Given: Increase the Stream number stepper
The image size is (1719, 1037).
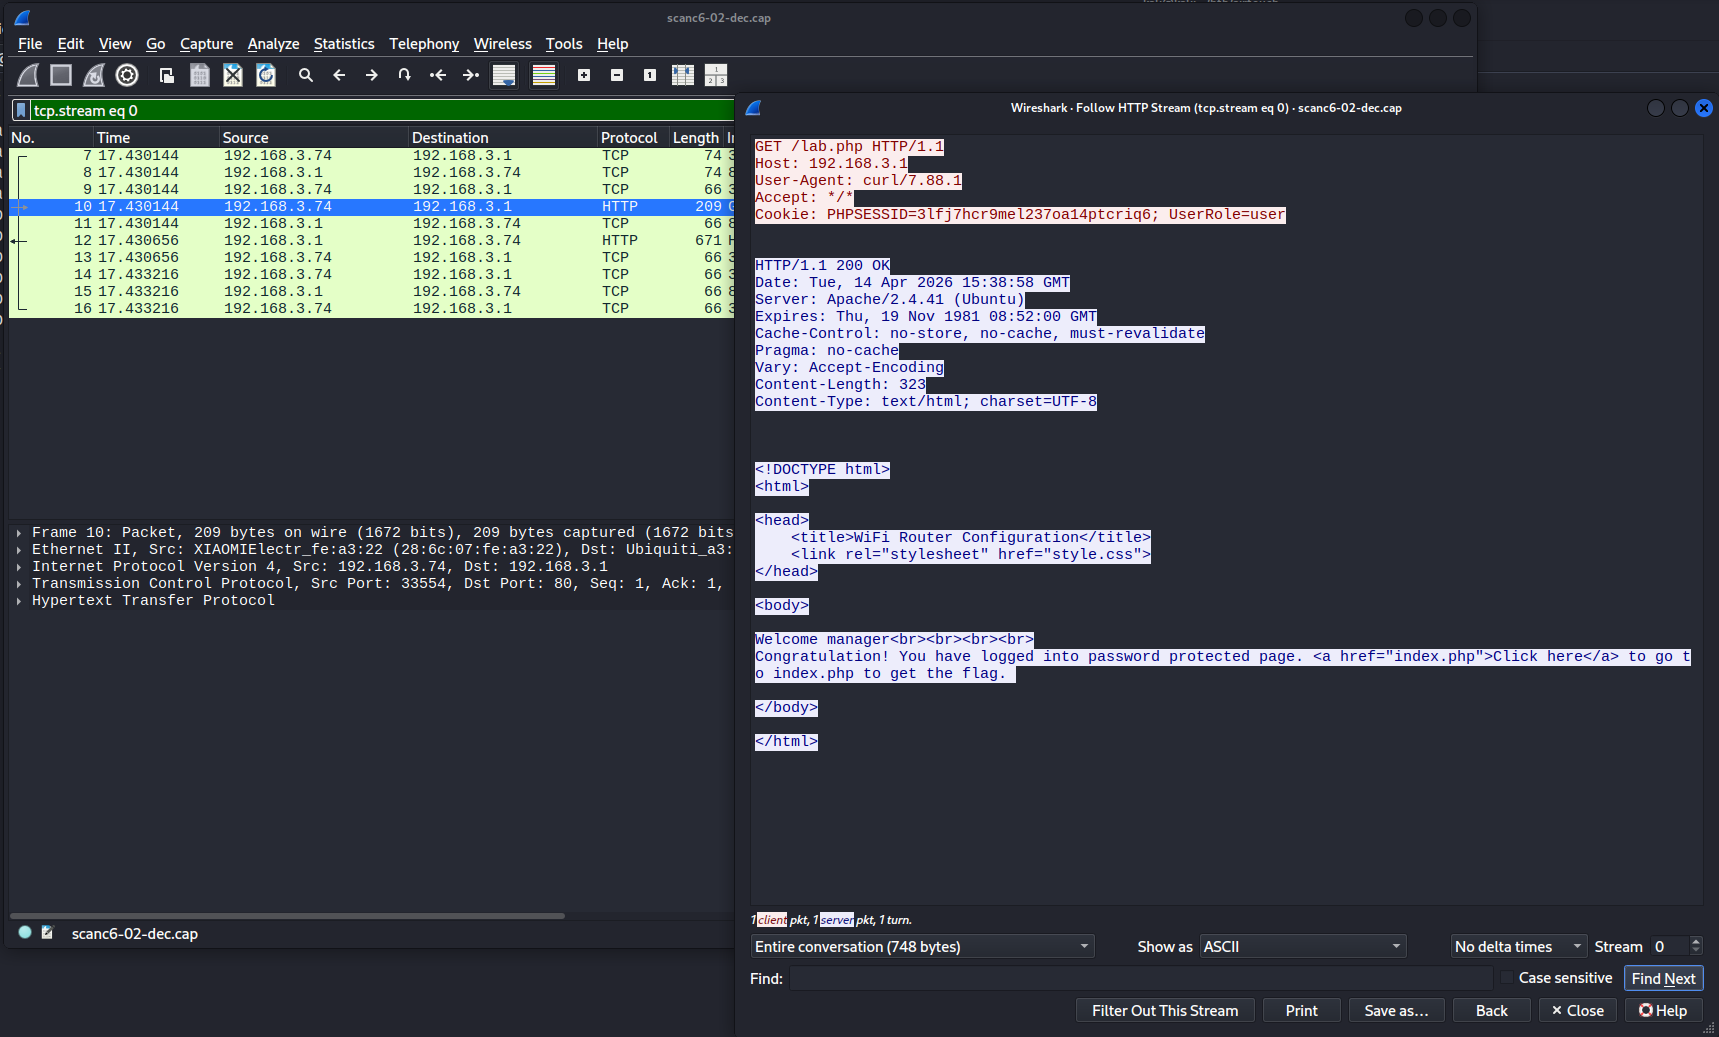Looking at the screenshot, I should 1696,941.
